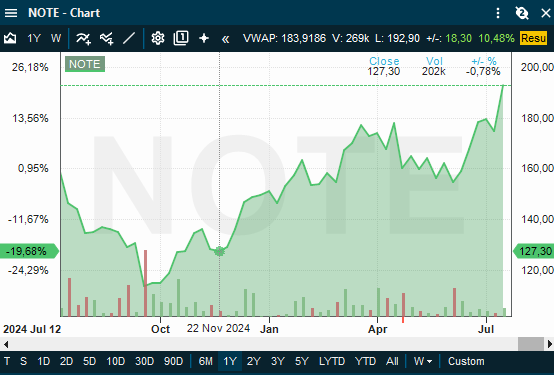Viewport: 554px width, 375px height.
Task: Add a comparison instrument
Action: (106, 38)
